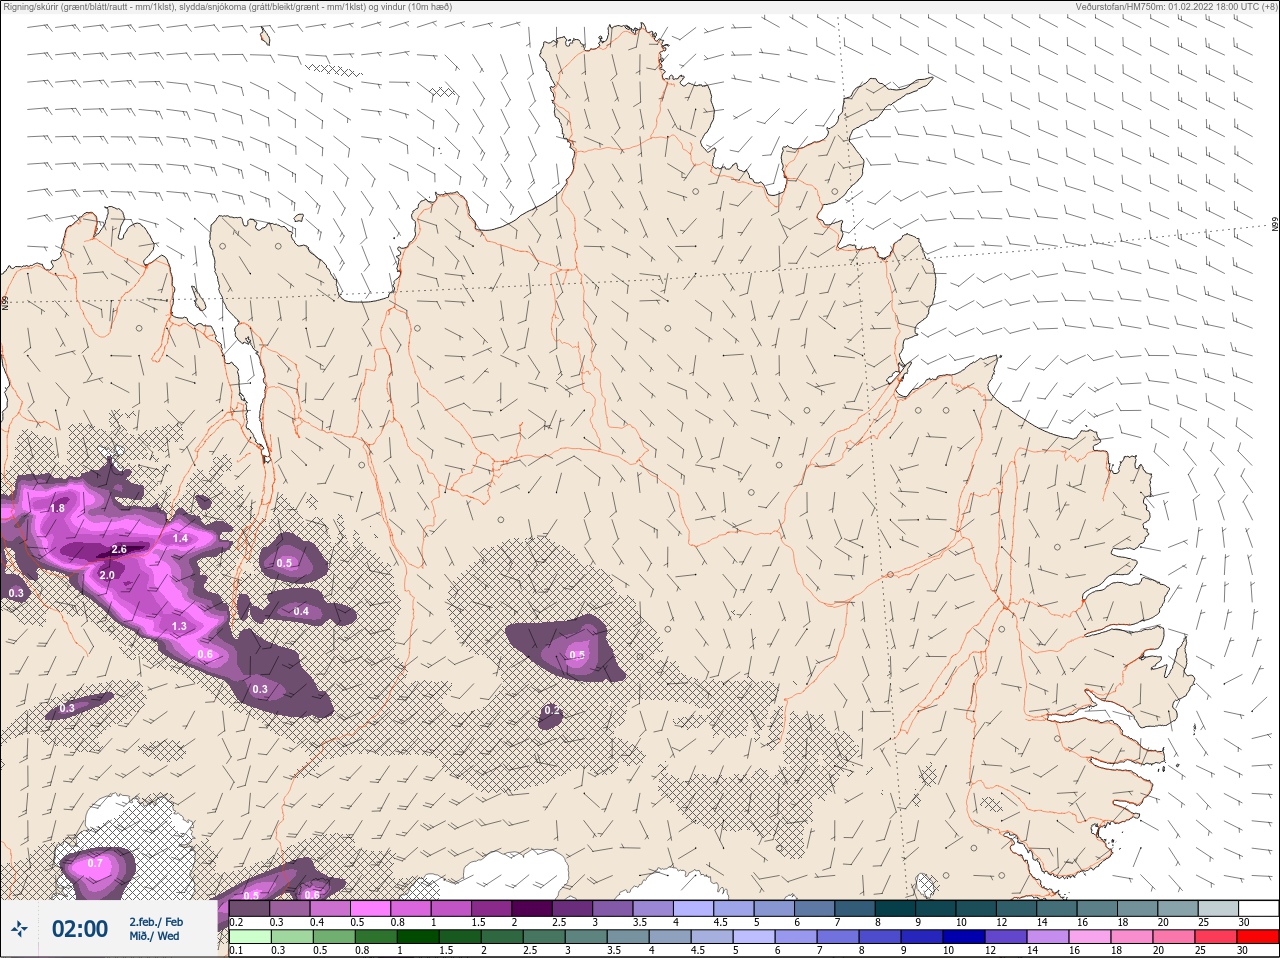
Task: Click the 0.7 precipitation value label
Action: pyautogui.click(x=95, y=863)
